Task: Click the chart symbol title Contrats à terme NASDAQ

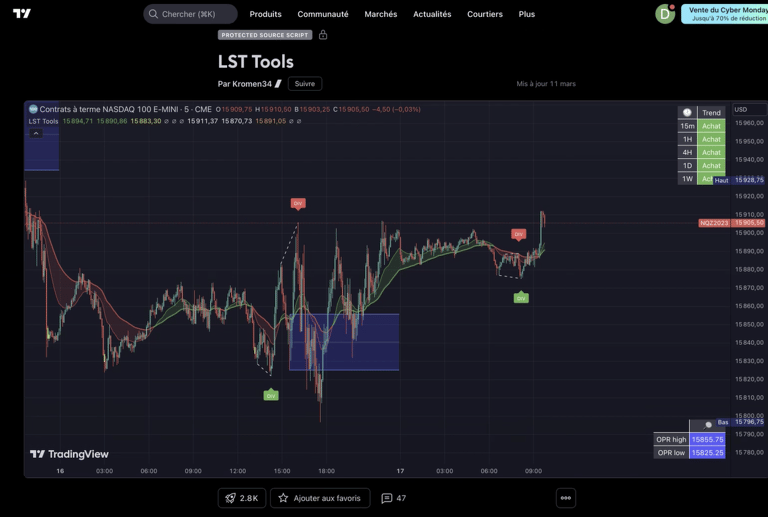Action: coord(125,109)
